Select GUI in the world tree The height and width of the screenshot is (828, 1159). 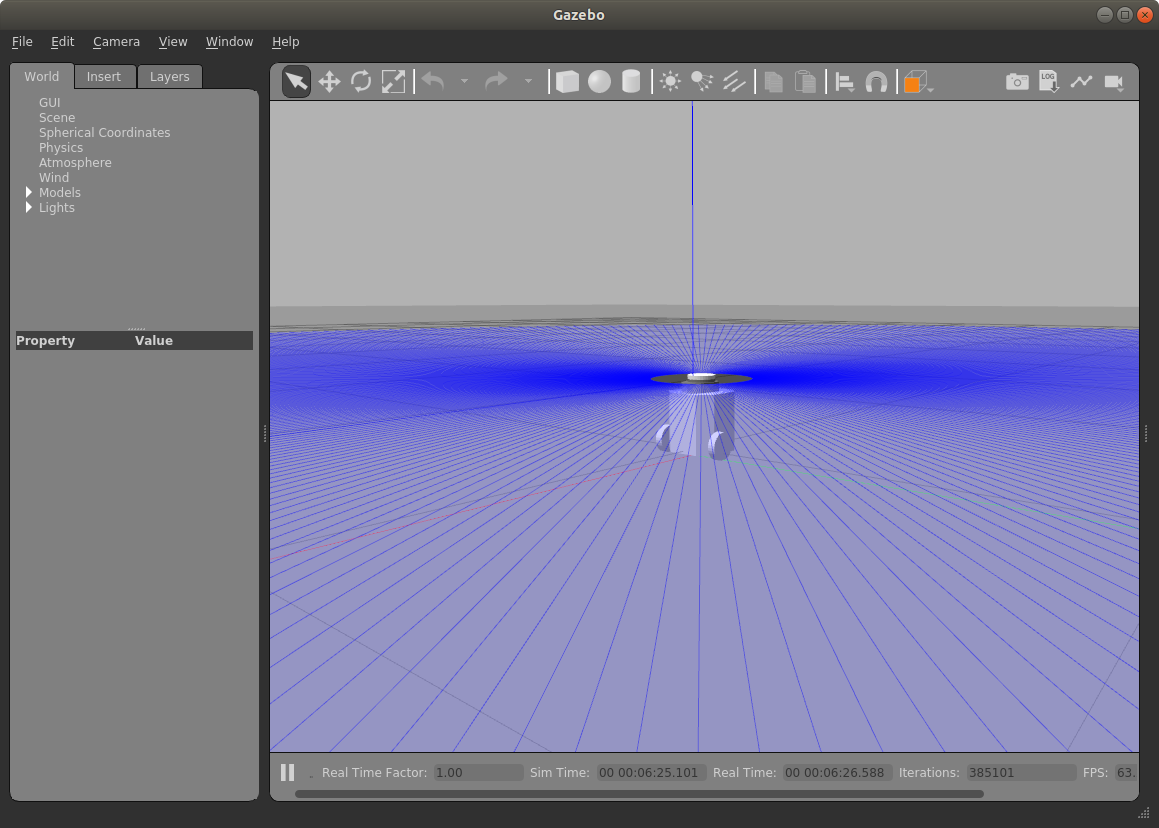click(x=50, y=102)
